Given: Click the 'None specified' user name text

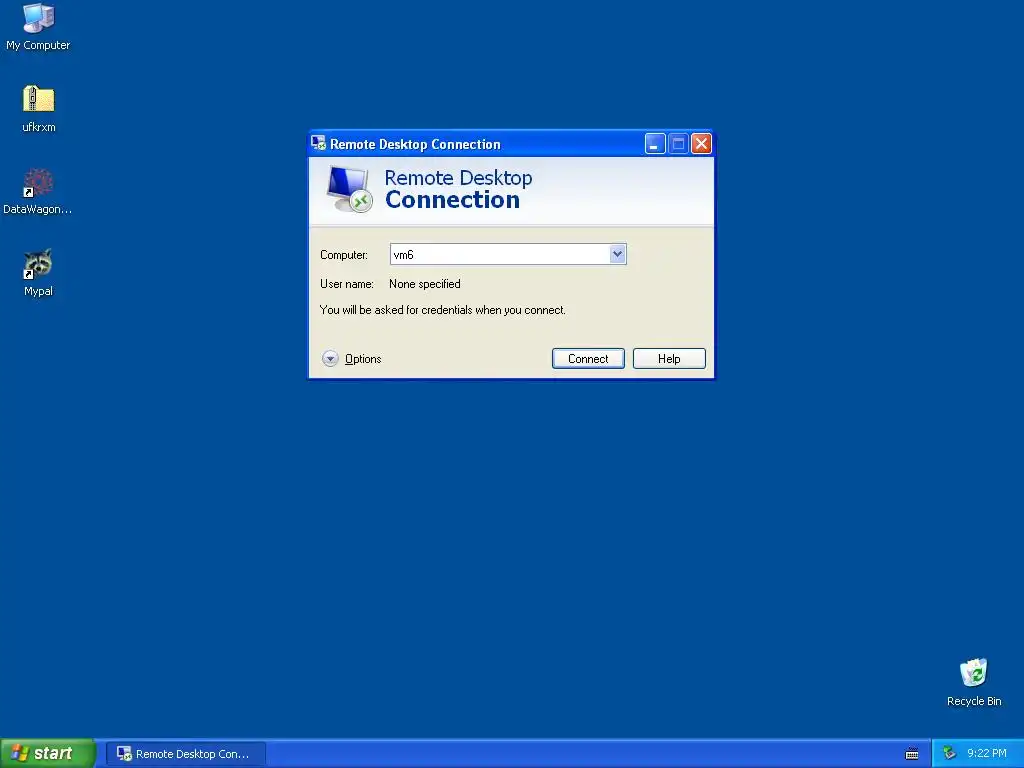Looking at the screenshot, I should click(424, 283).
